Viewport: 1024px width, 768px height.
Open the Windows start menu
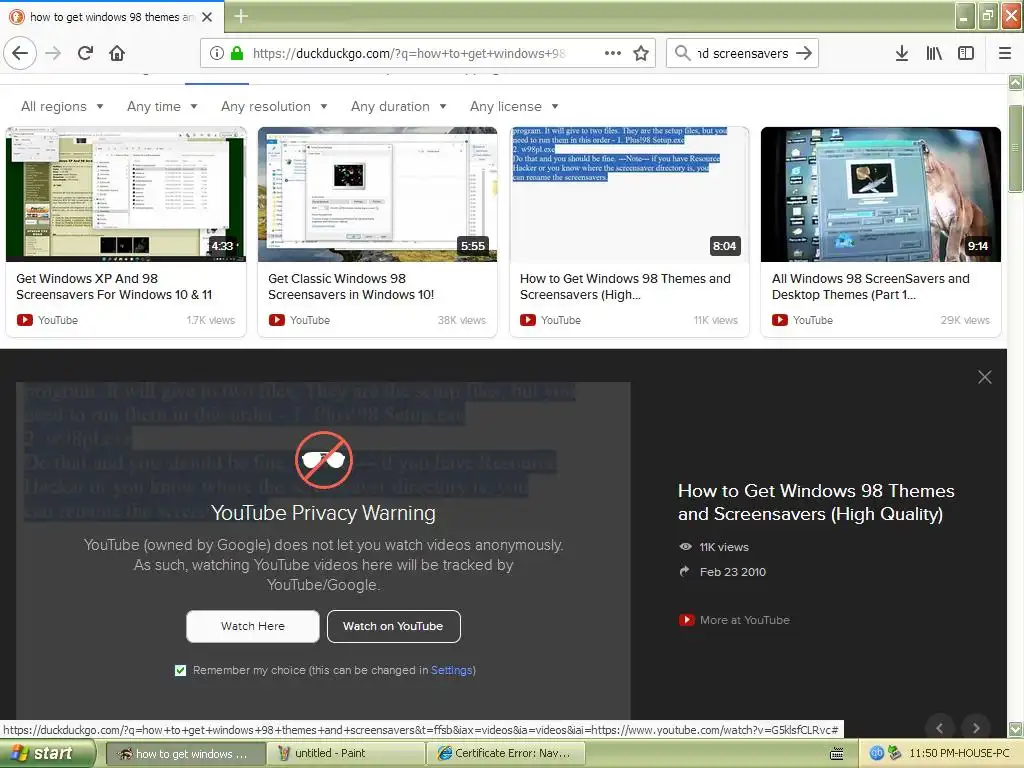47,754
